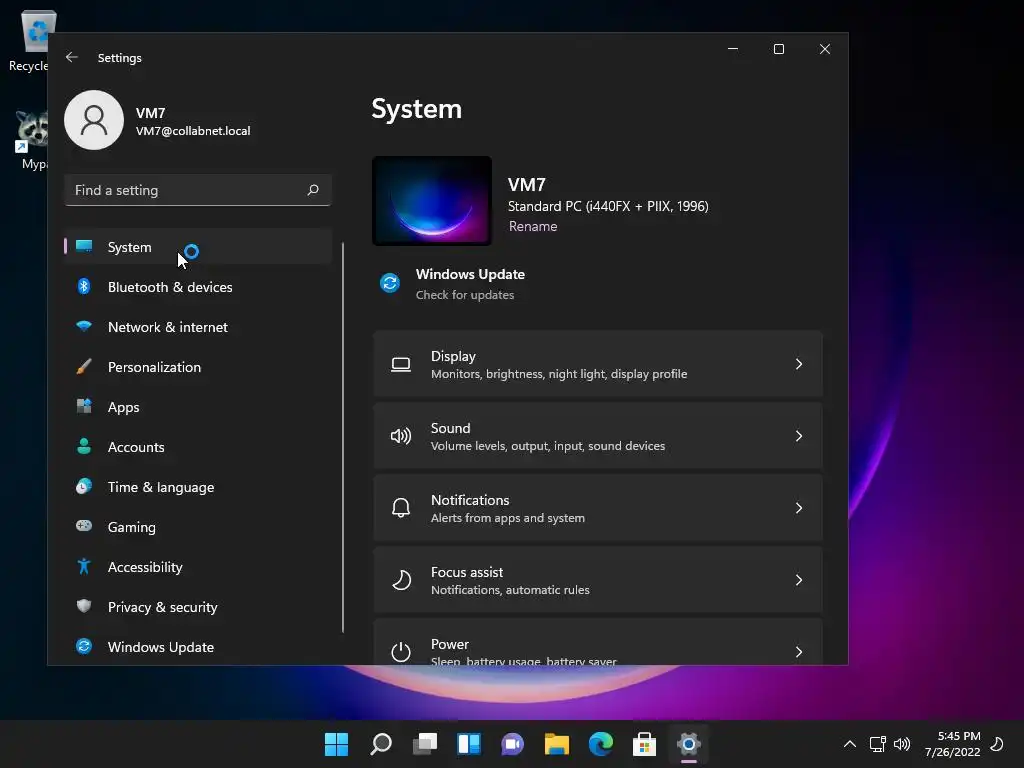Open the Sound settings card
Screen dimensions: 1024x768
click(598, 436)
